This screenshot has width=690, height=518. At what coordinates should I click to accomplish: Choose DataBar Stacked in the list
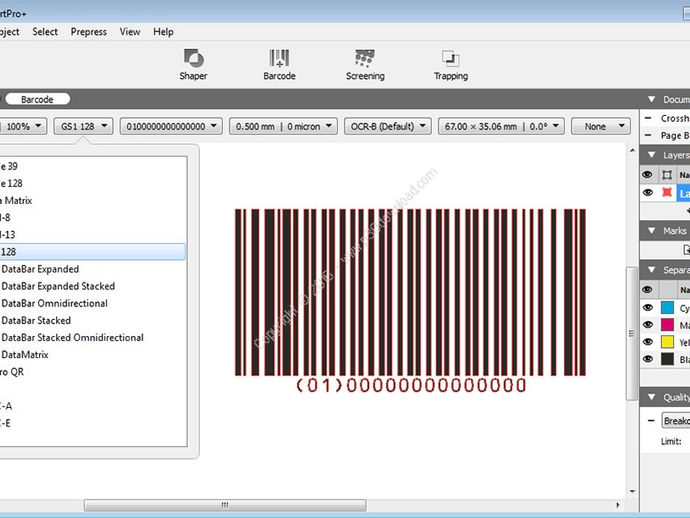(x=92, y=320)
